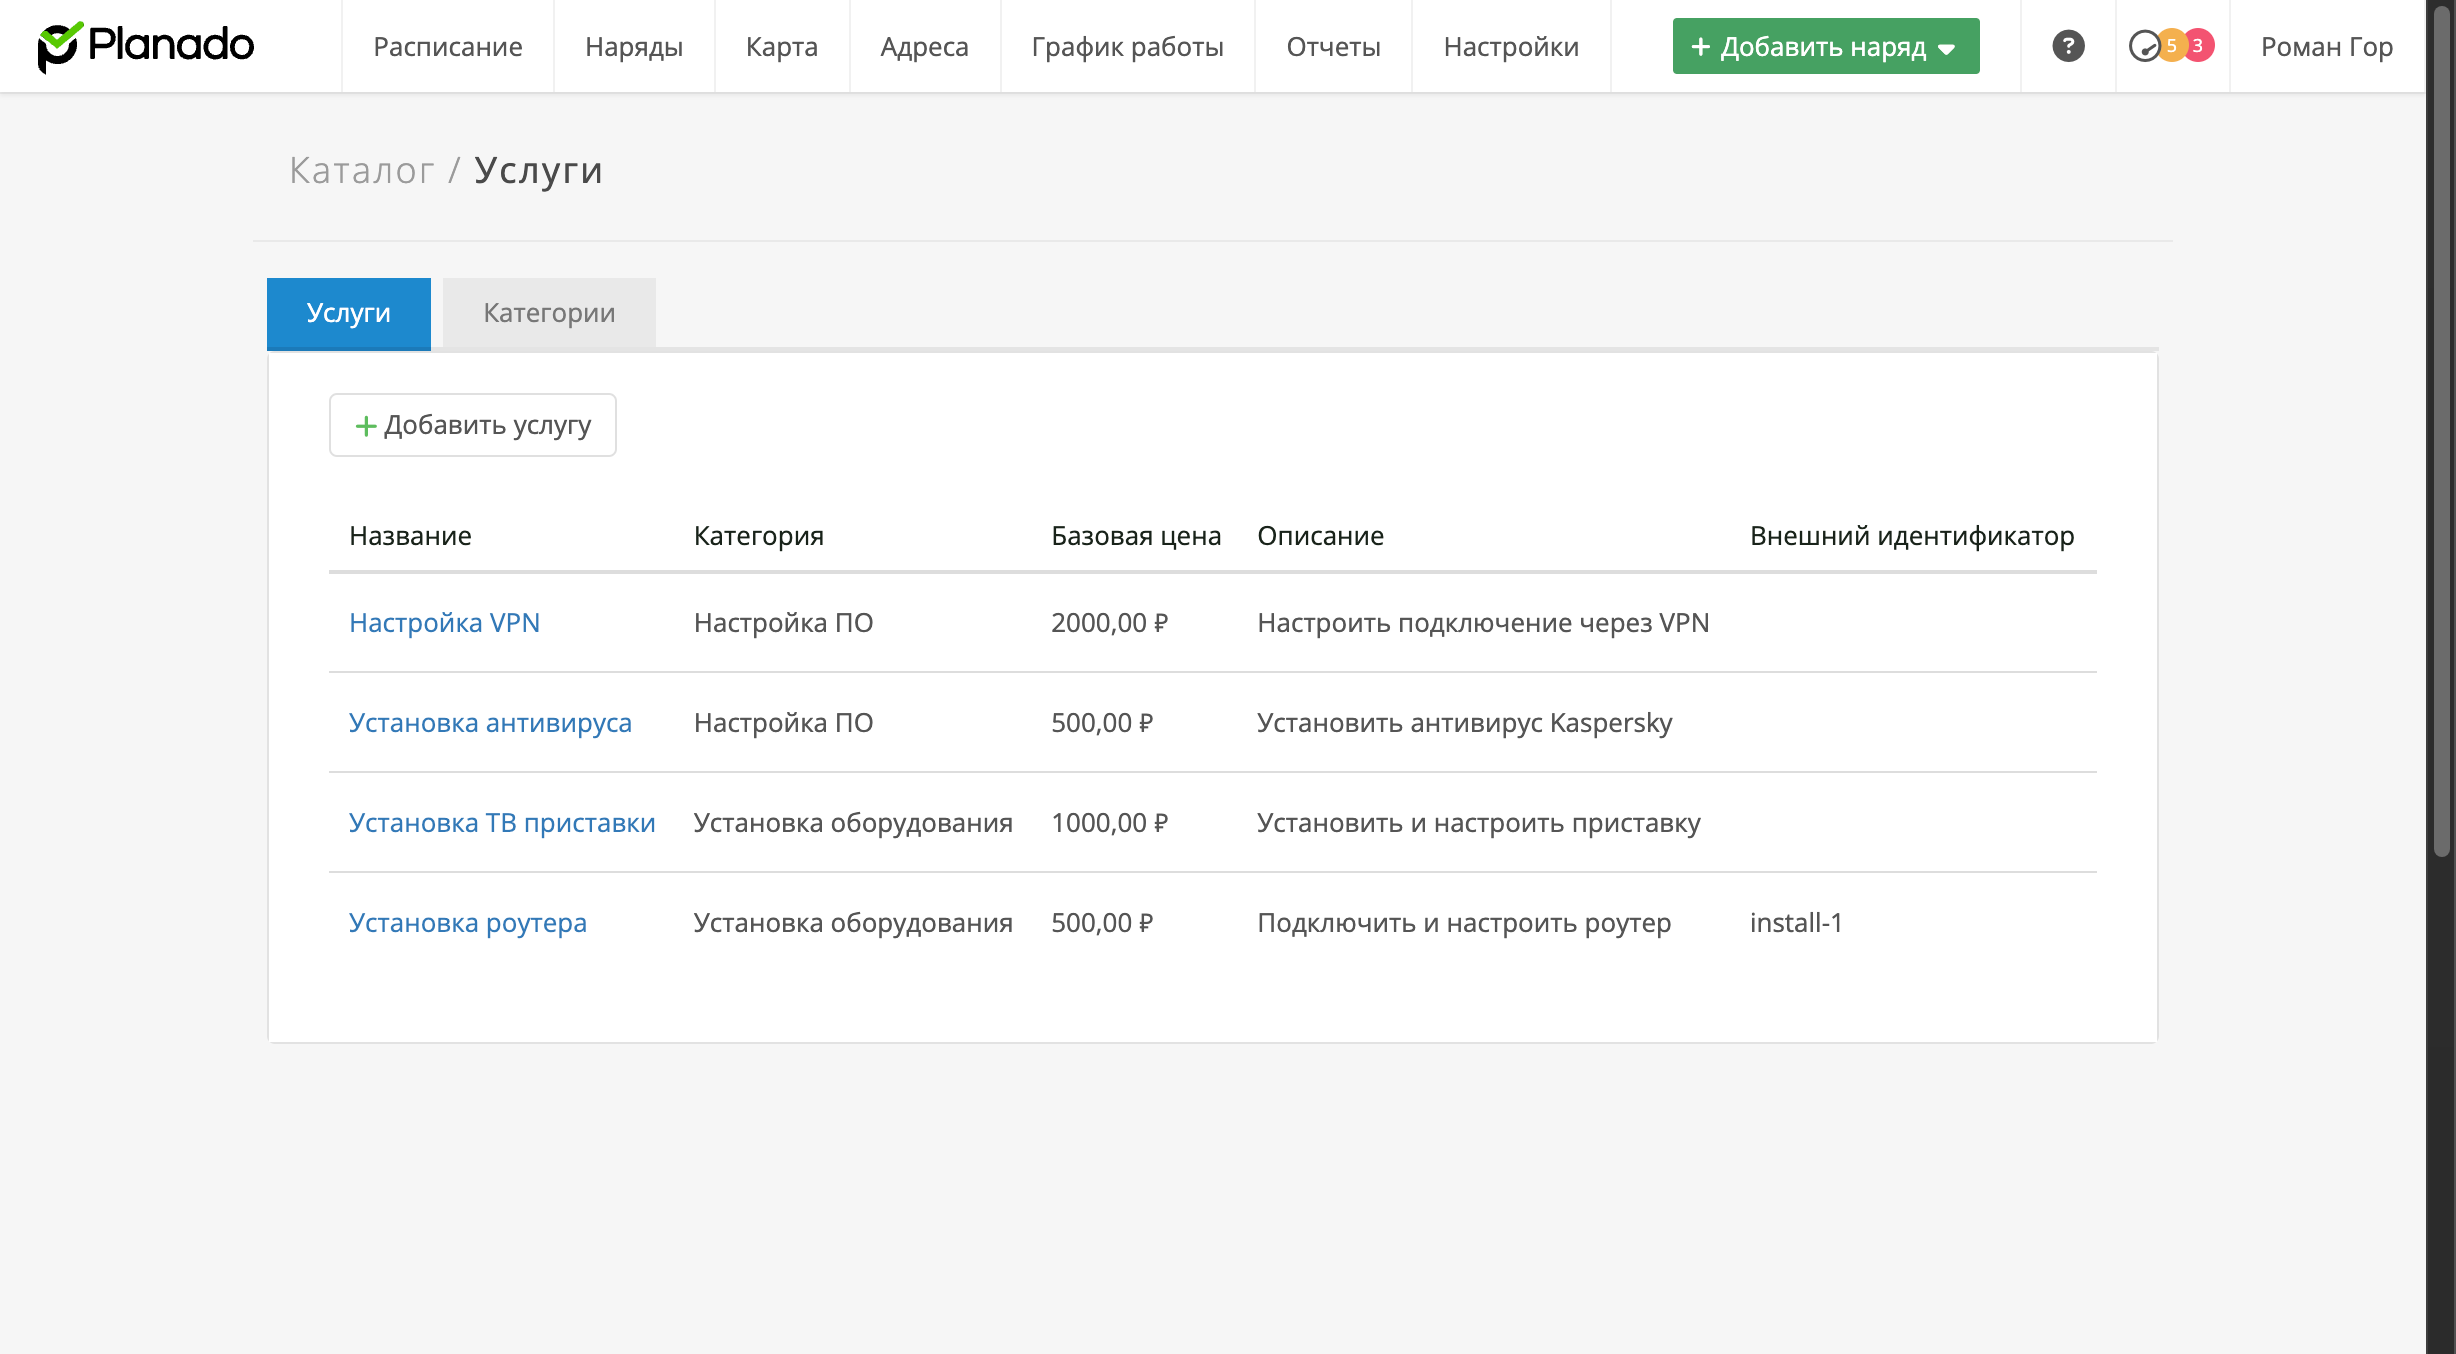Open the help question mark icon
2456x1354 pixels.
click(x=2068, y=46)
